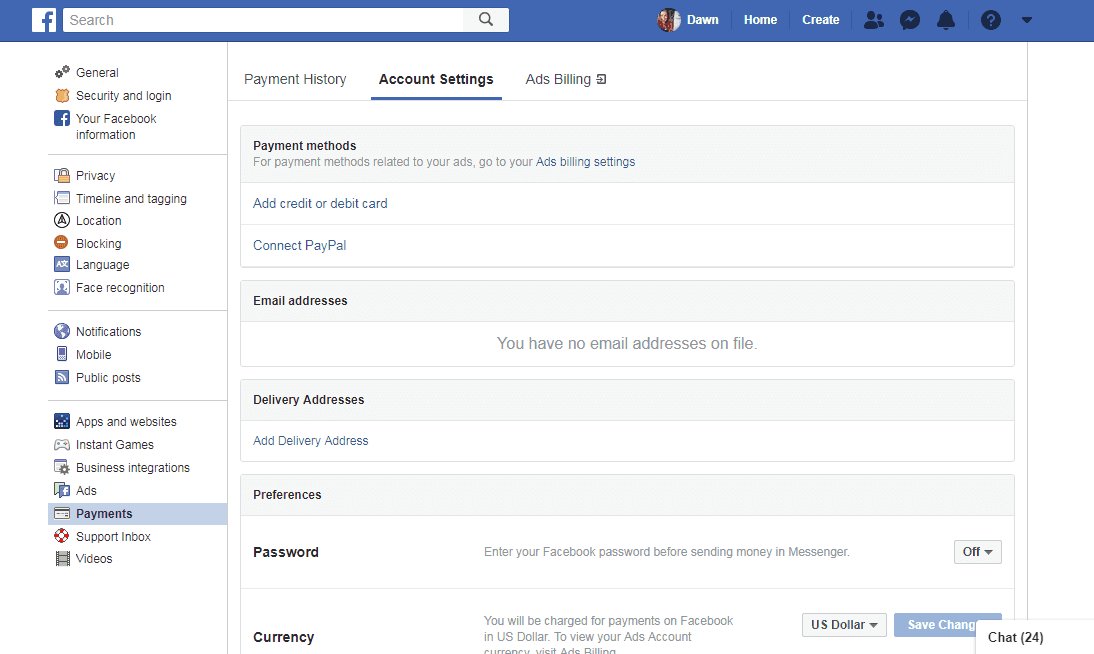Image resolution: width=1094 pixels, height=654 pixels.
Task: Select Add Delivery Address
Action: coord(311,441)
